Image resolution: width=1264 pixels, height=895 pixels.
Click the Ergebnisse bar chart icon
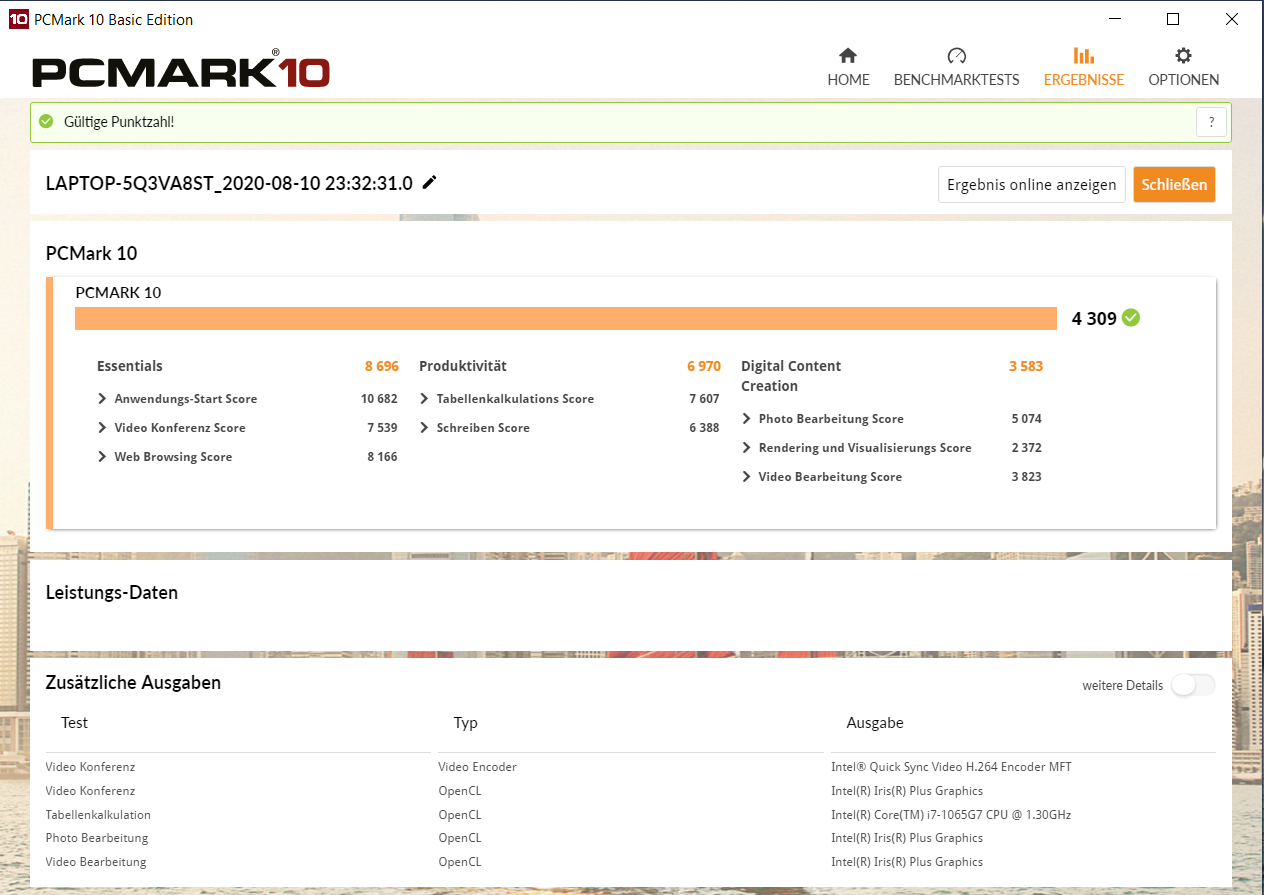(x=1083, y=55)
